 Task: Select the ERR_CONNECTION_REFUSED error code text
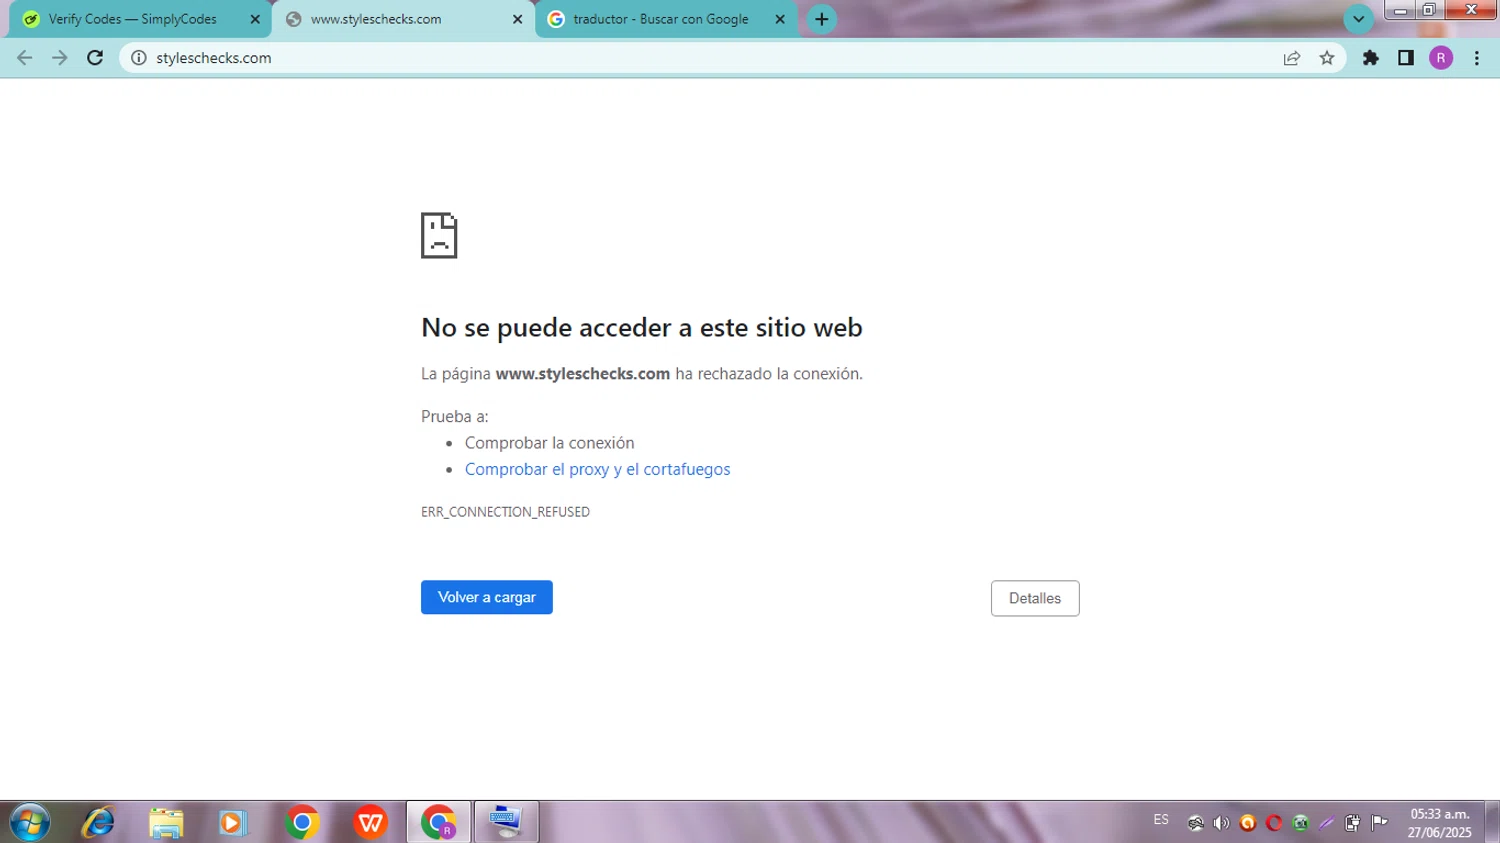click(x=505, y=512)
